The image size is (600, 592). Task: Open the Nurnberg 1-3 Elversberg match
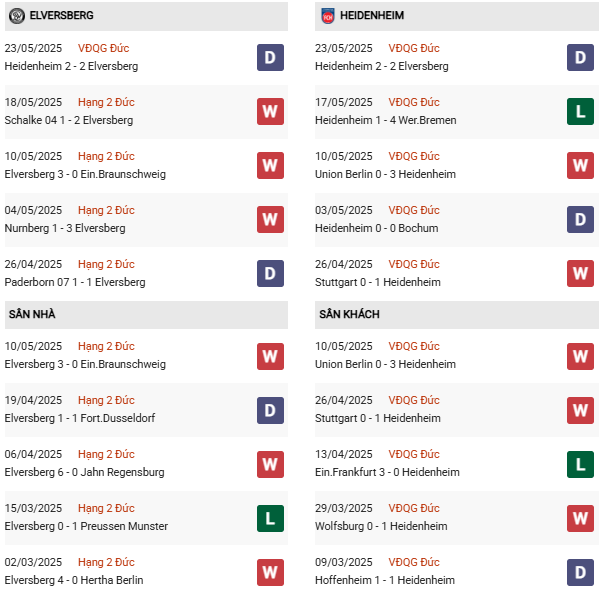click(65, 228)
